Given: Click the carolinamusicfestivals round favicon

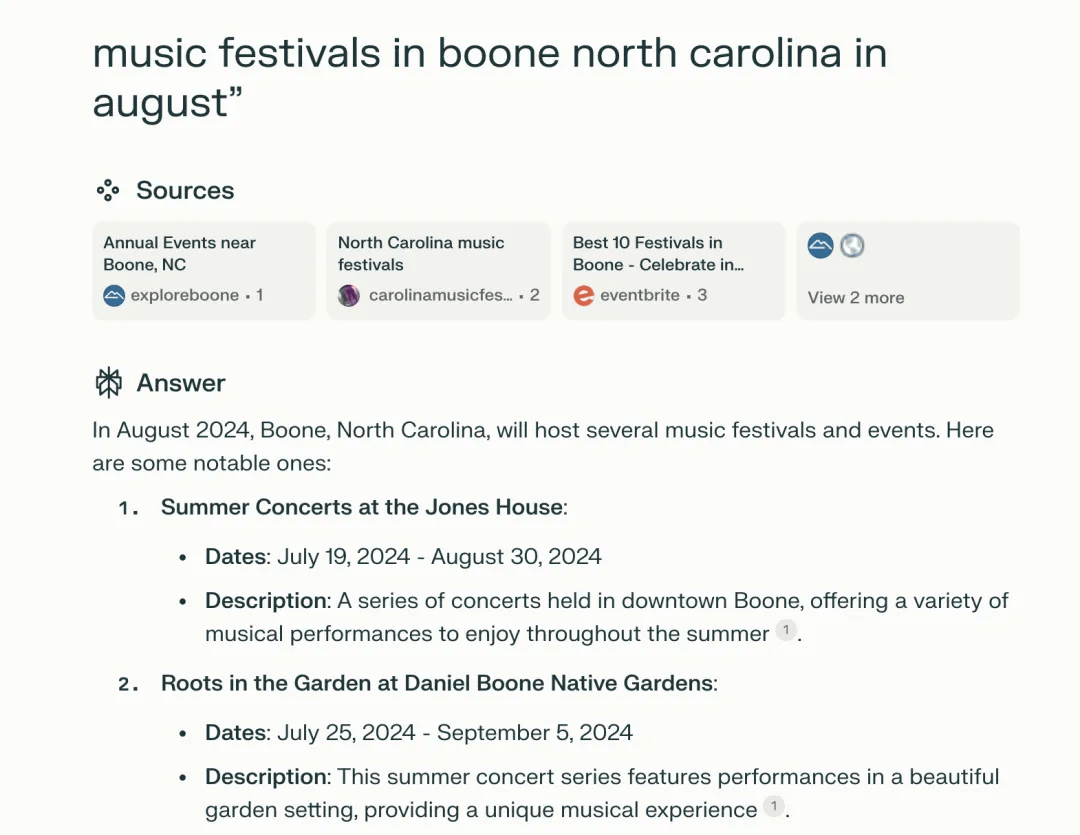Looking at the screenshot, I should pyautogui.click(x=349, y=295).
